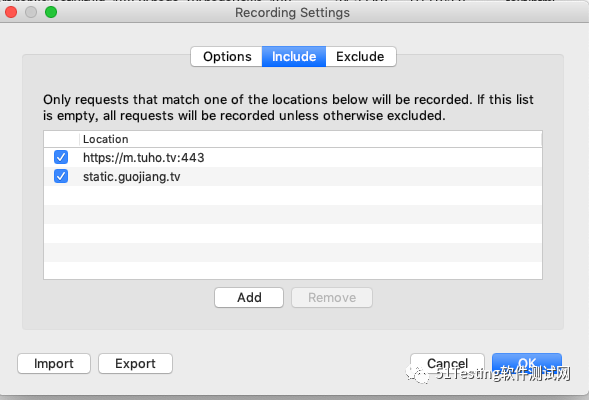Switch to the Options tab
Image resolution: width=589 pixels, height=400 pixels.
coord(227,57)
